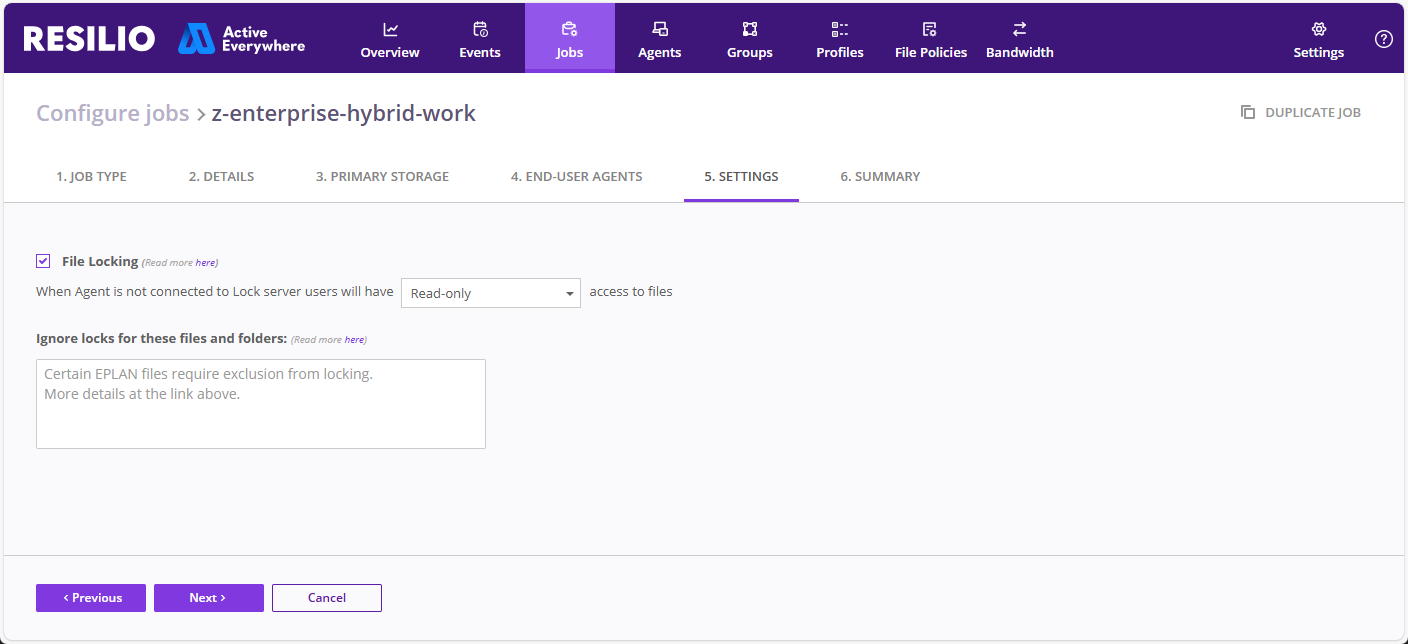Open Ignore locks 'here' read more link
1408x644 pixels.
pos(354,340)
